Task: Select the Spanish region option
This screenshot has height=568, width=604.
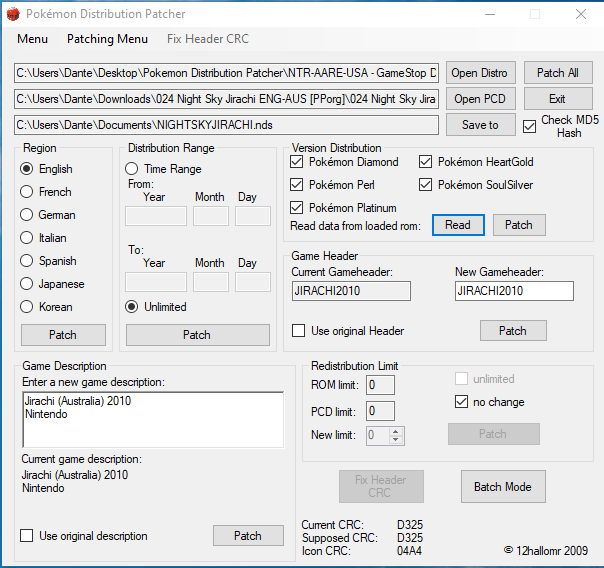Action: point(27,261)
